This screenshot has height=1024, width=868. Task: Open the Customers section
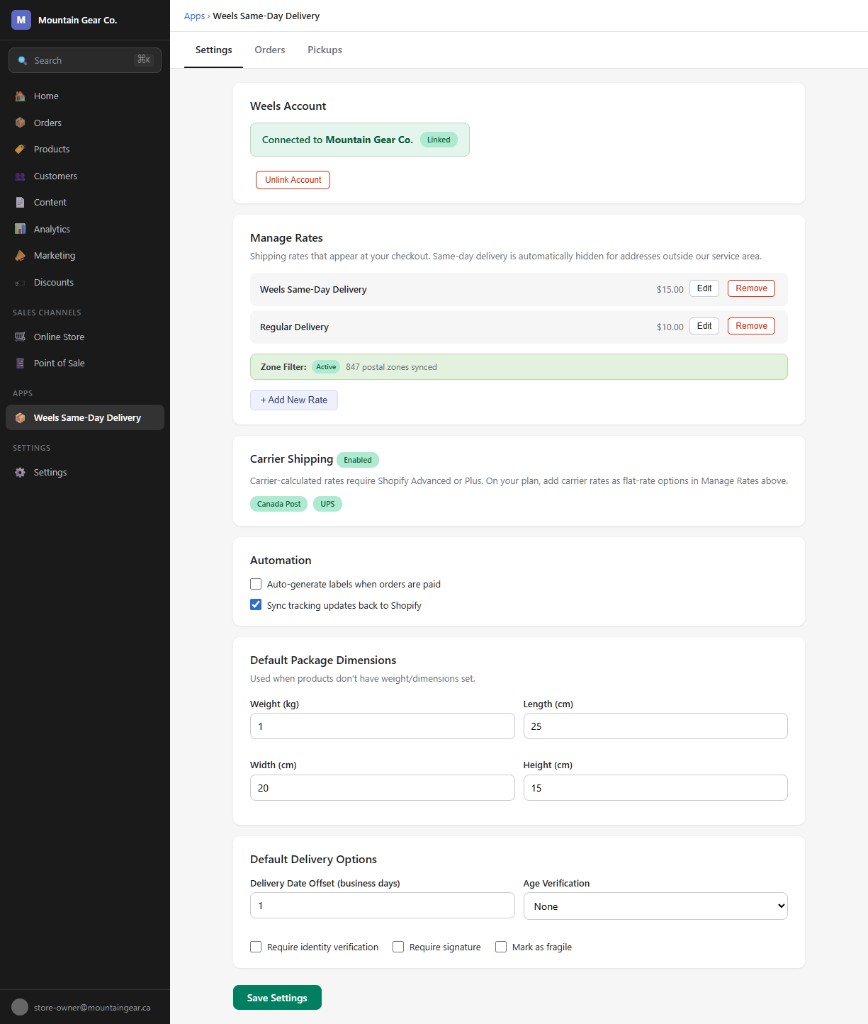[x=54, y=176]
